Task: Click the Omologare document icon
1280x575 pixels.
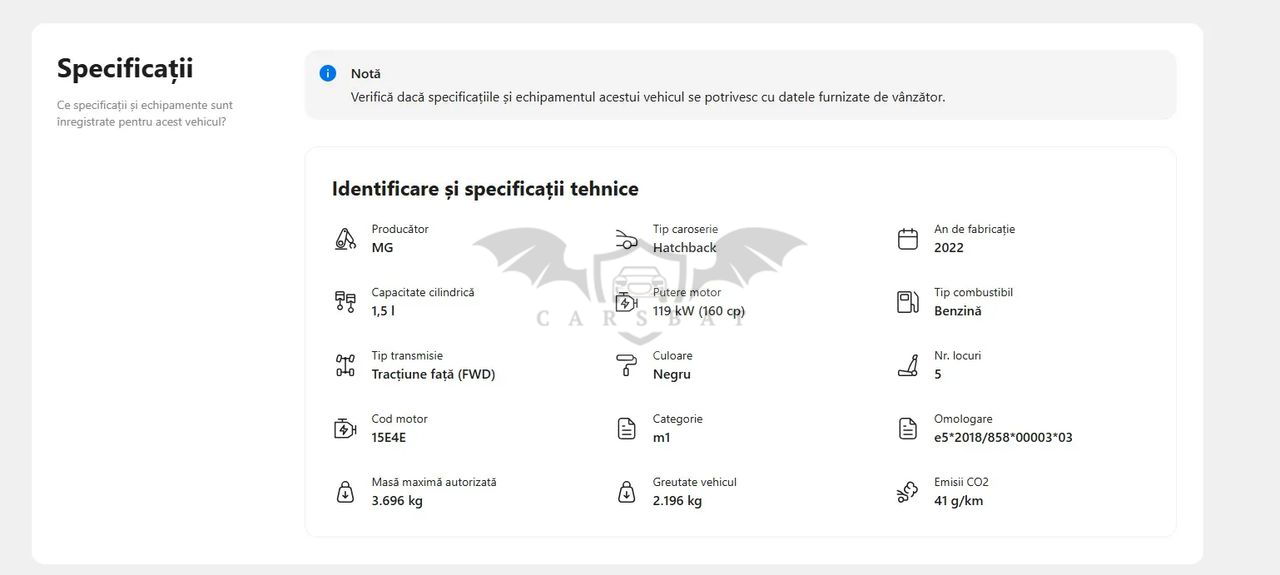Action: pos(907,429)
